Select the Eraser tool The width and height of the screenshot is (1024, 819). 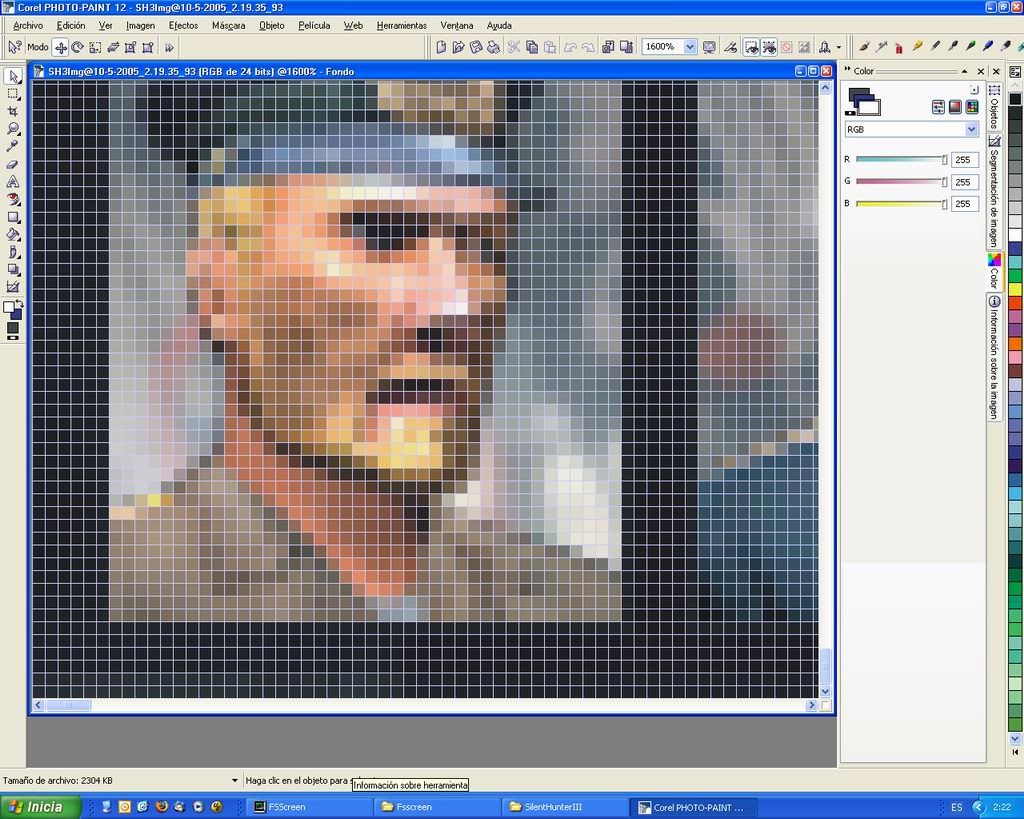13,165
